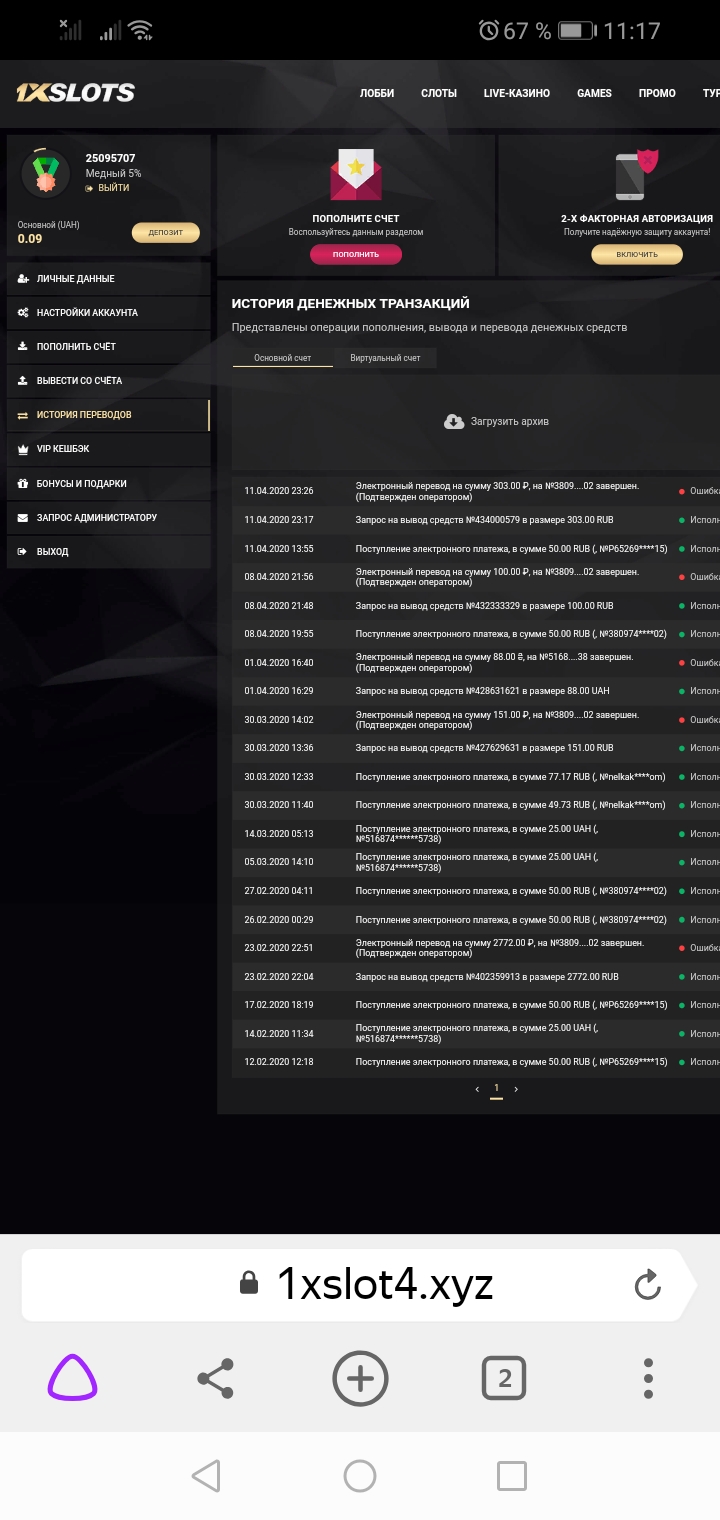Click the Выйти logout link
The width and height of the screenshot is (720, 1520).
point(108,188)
